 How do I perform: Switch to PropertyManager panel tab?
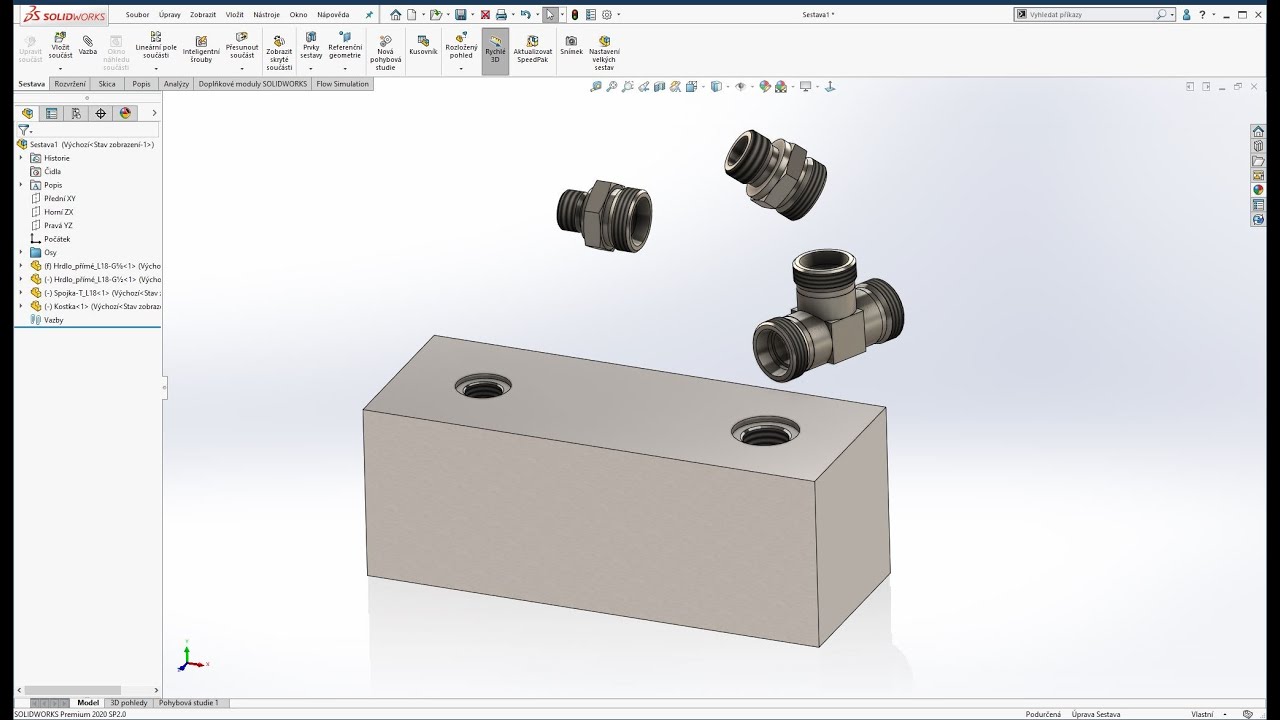[x=52, y=113]
